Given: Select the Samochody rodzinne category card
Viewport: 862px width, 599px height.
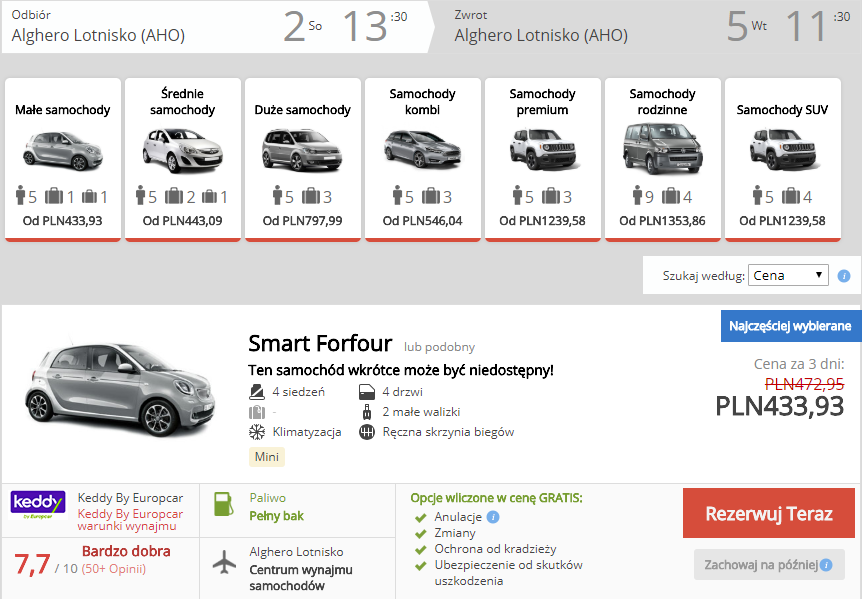Looking at the screenshot, I should pyautogui.click(x=662, y=159).
